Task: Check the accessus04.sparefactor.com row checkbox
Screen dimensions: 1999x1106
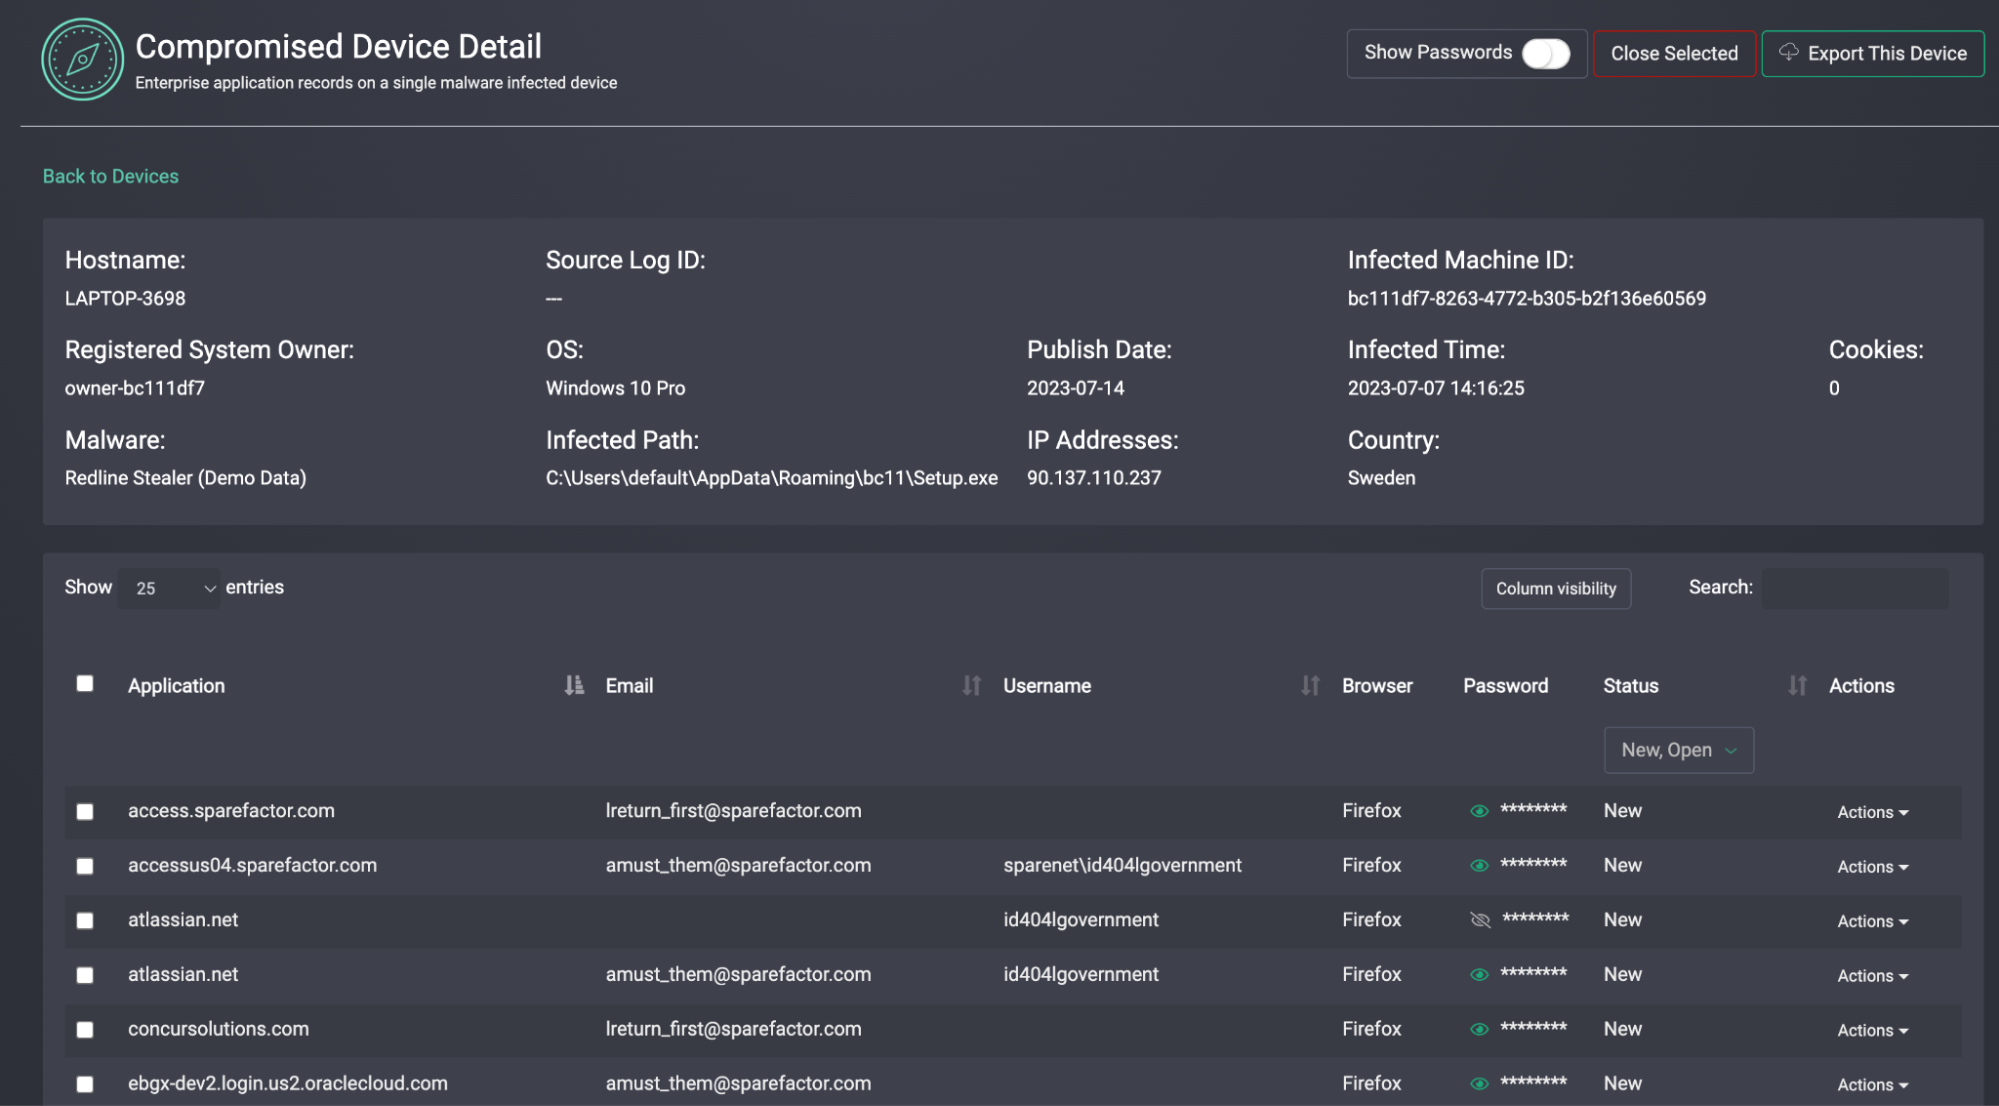Action: click(x=85, y=866)
